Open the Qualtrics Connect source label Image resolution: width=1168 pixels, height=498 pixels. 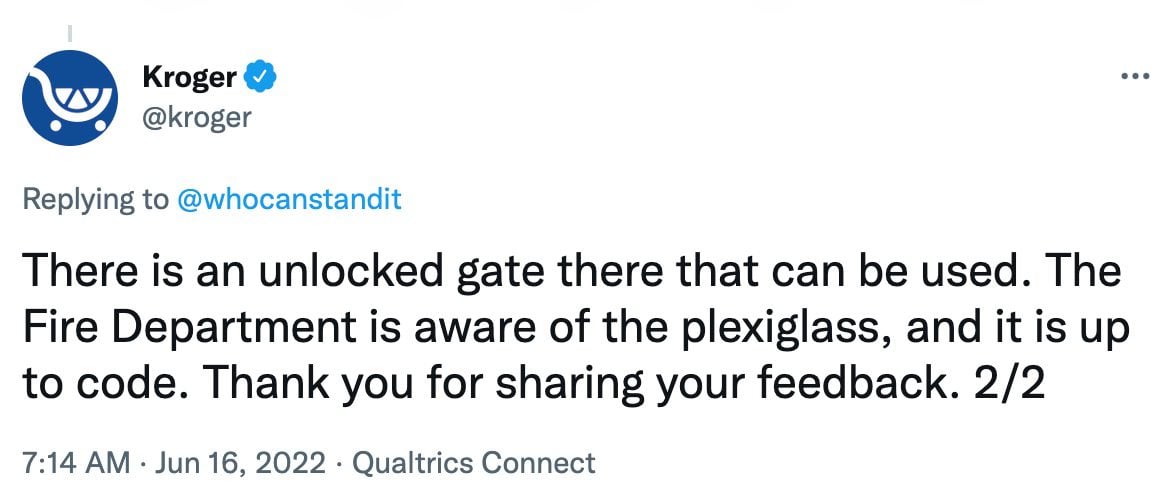coord(476,462)
